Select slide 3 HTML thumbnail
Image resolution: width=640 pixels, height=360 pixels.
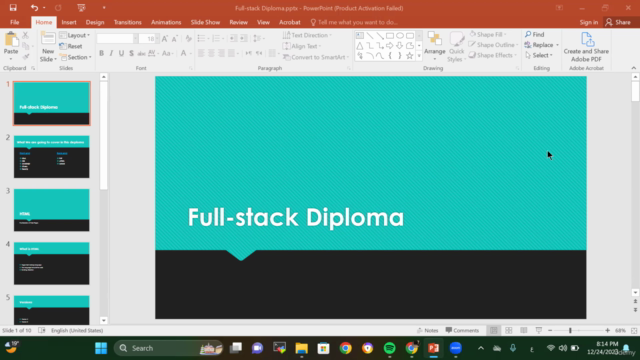pos(51,210)
